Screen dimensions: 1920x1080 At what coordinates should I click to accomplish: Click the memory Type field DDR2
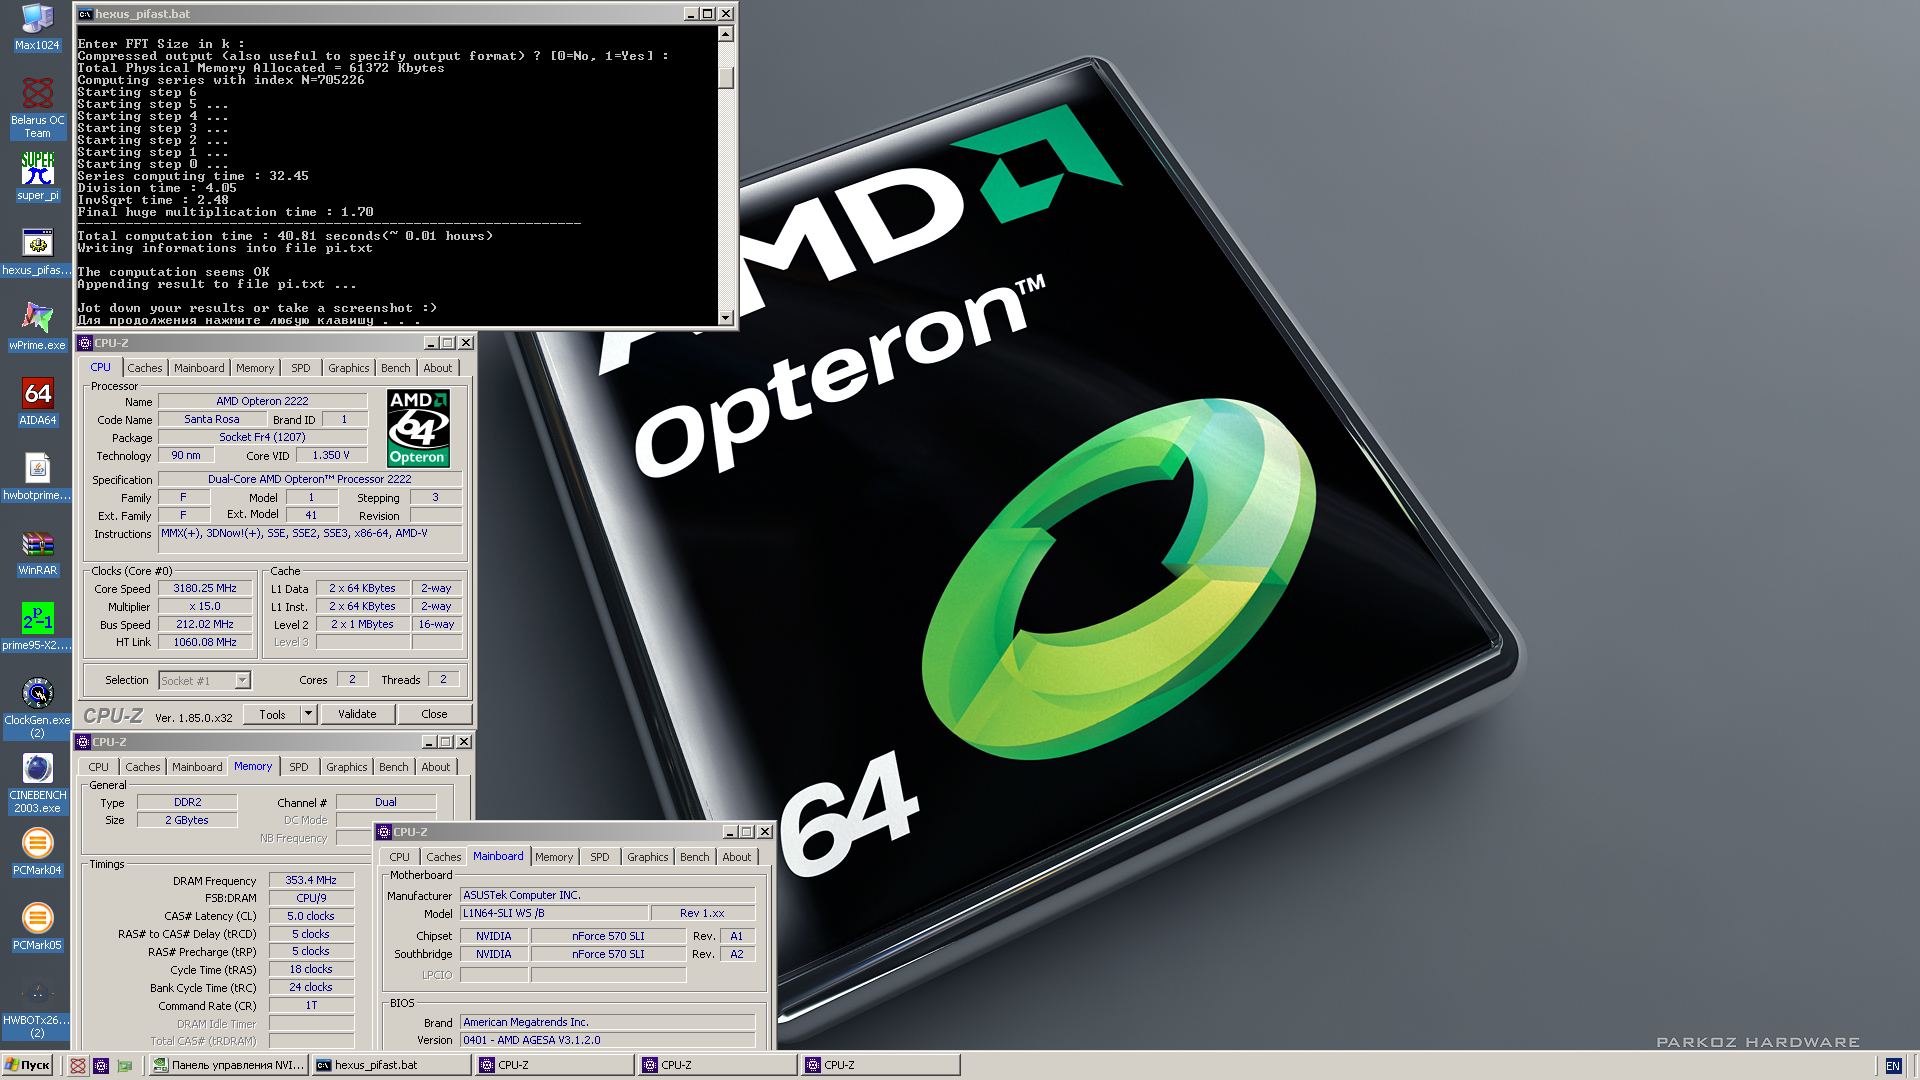click(x=187, y=802)
